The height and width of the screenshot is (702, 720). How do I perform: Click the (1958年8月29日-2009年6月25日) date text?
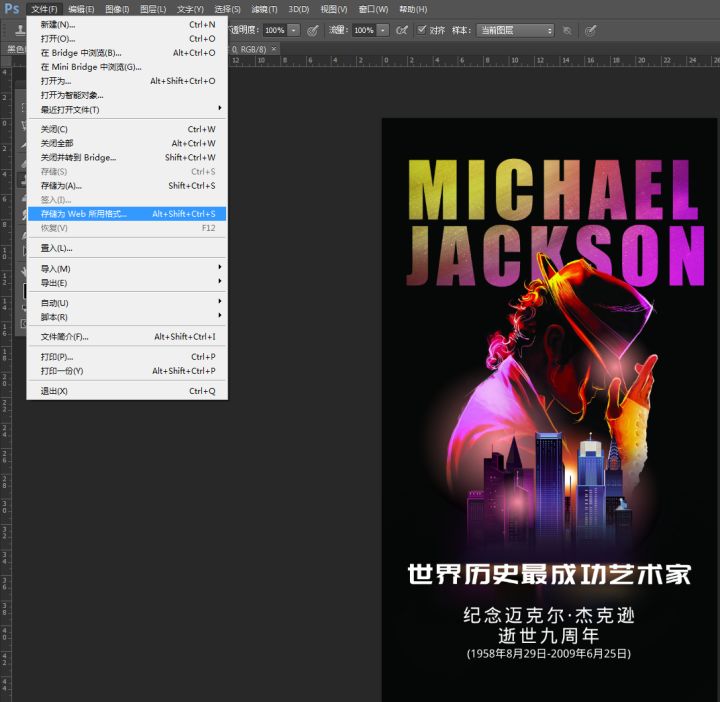tap(549, 654)
